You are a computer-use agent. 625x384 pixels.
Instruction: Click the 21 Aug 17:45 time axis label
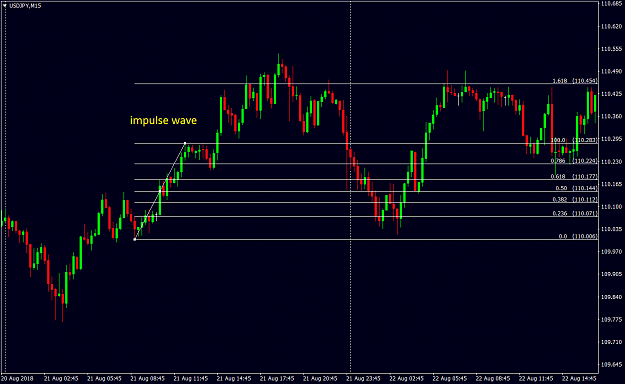[277, 378]
